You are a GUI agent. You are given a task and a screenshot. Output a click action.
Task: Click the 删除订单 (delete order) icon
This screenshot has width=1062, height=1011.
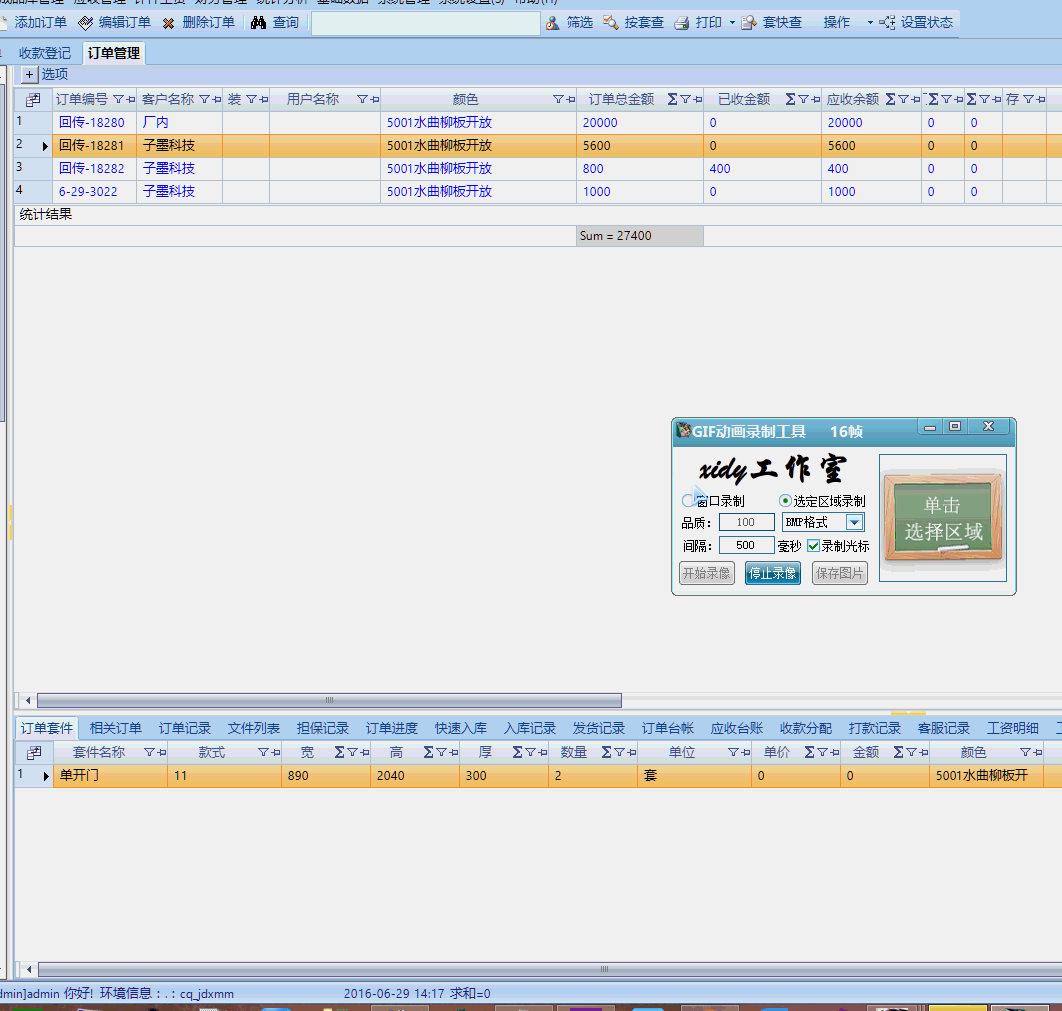169,22
